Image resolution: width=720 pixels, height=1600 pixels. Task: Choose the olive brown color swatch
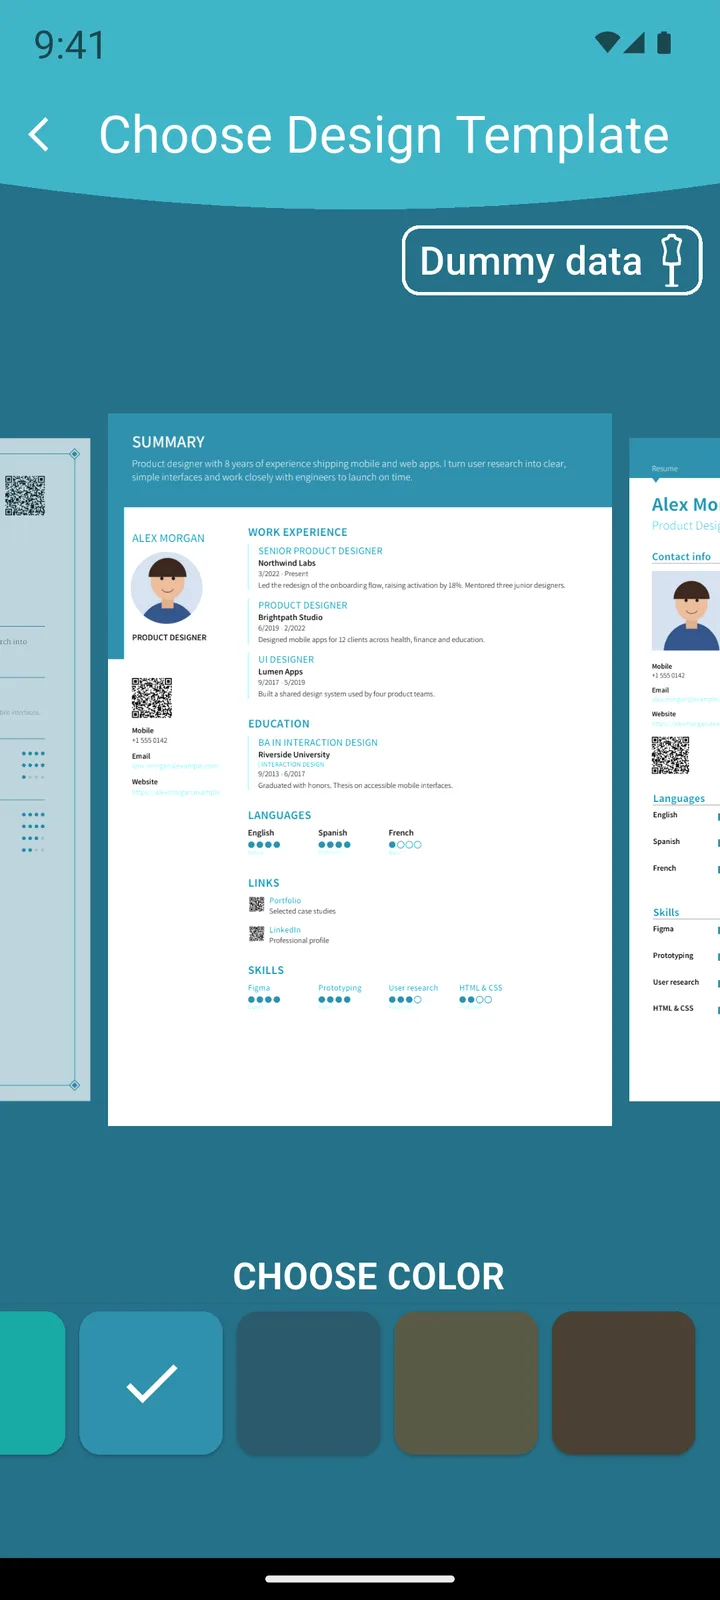tap(466, 1383)
